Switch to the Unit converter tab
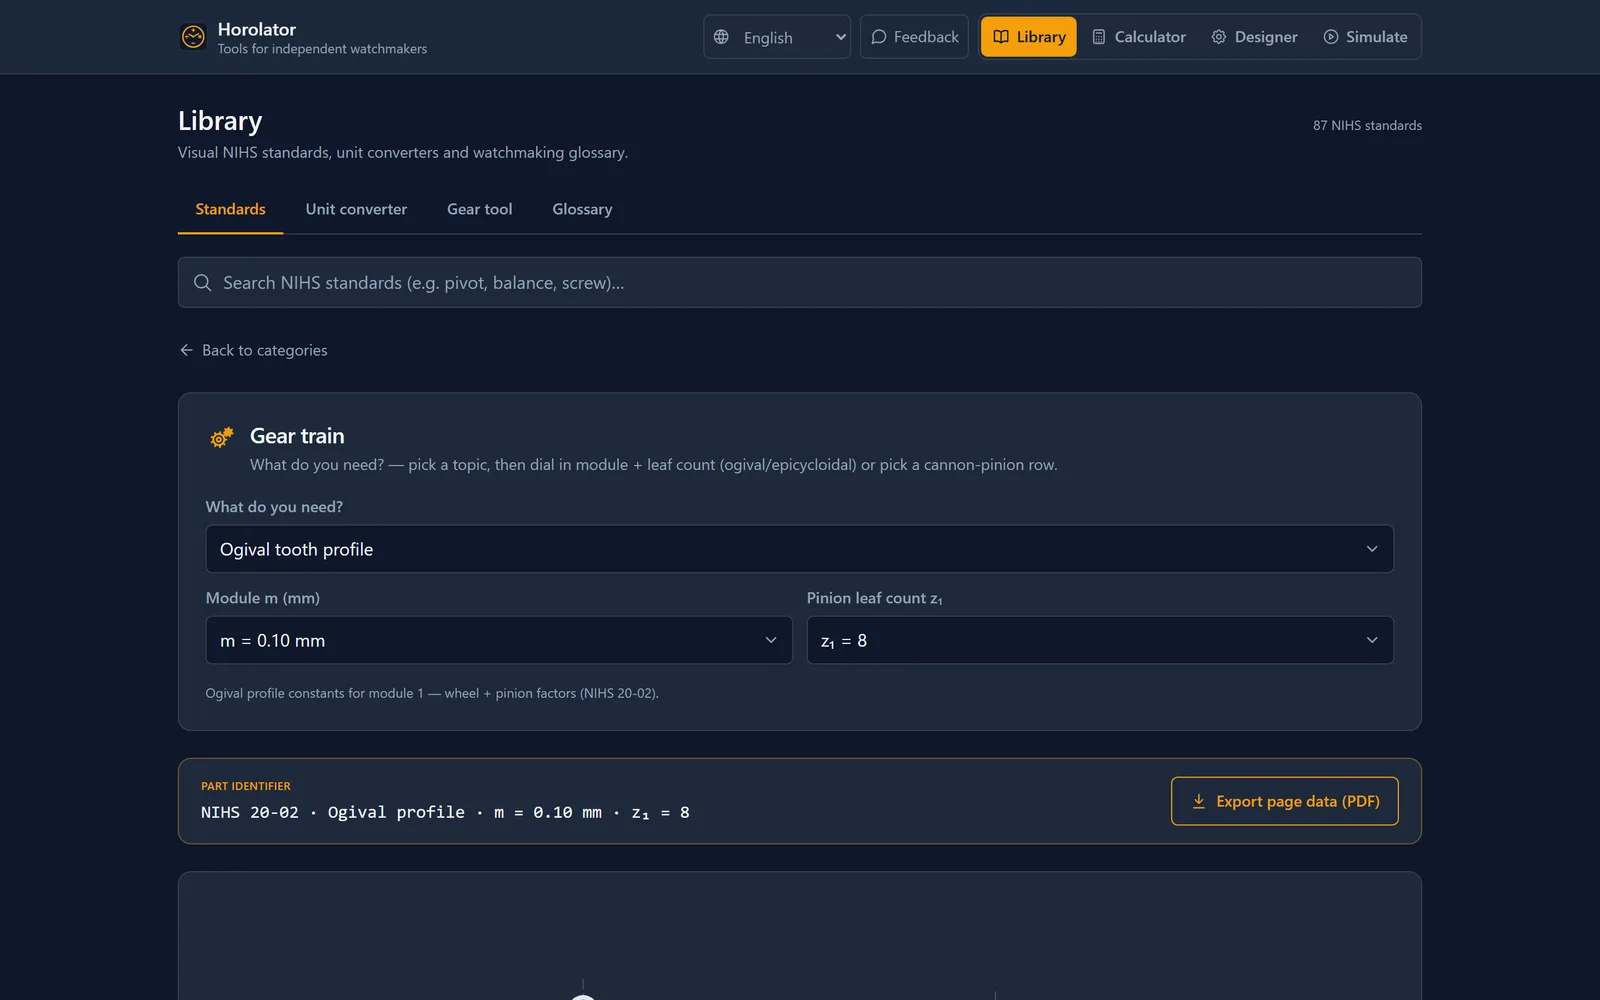 [x=356, y=209]
